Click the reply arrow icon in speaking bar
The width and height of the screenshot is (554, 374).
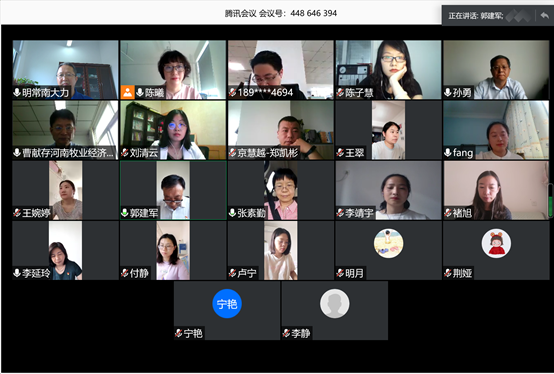tap(544, 16)
